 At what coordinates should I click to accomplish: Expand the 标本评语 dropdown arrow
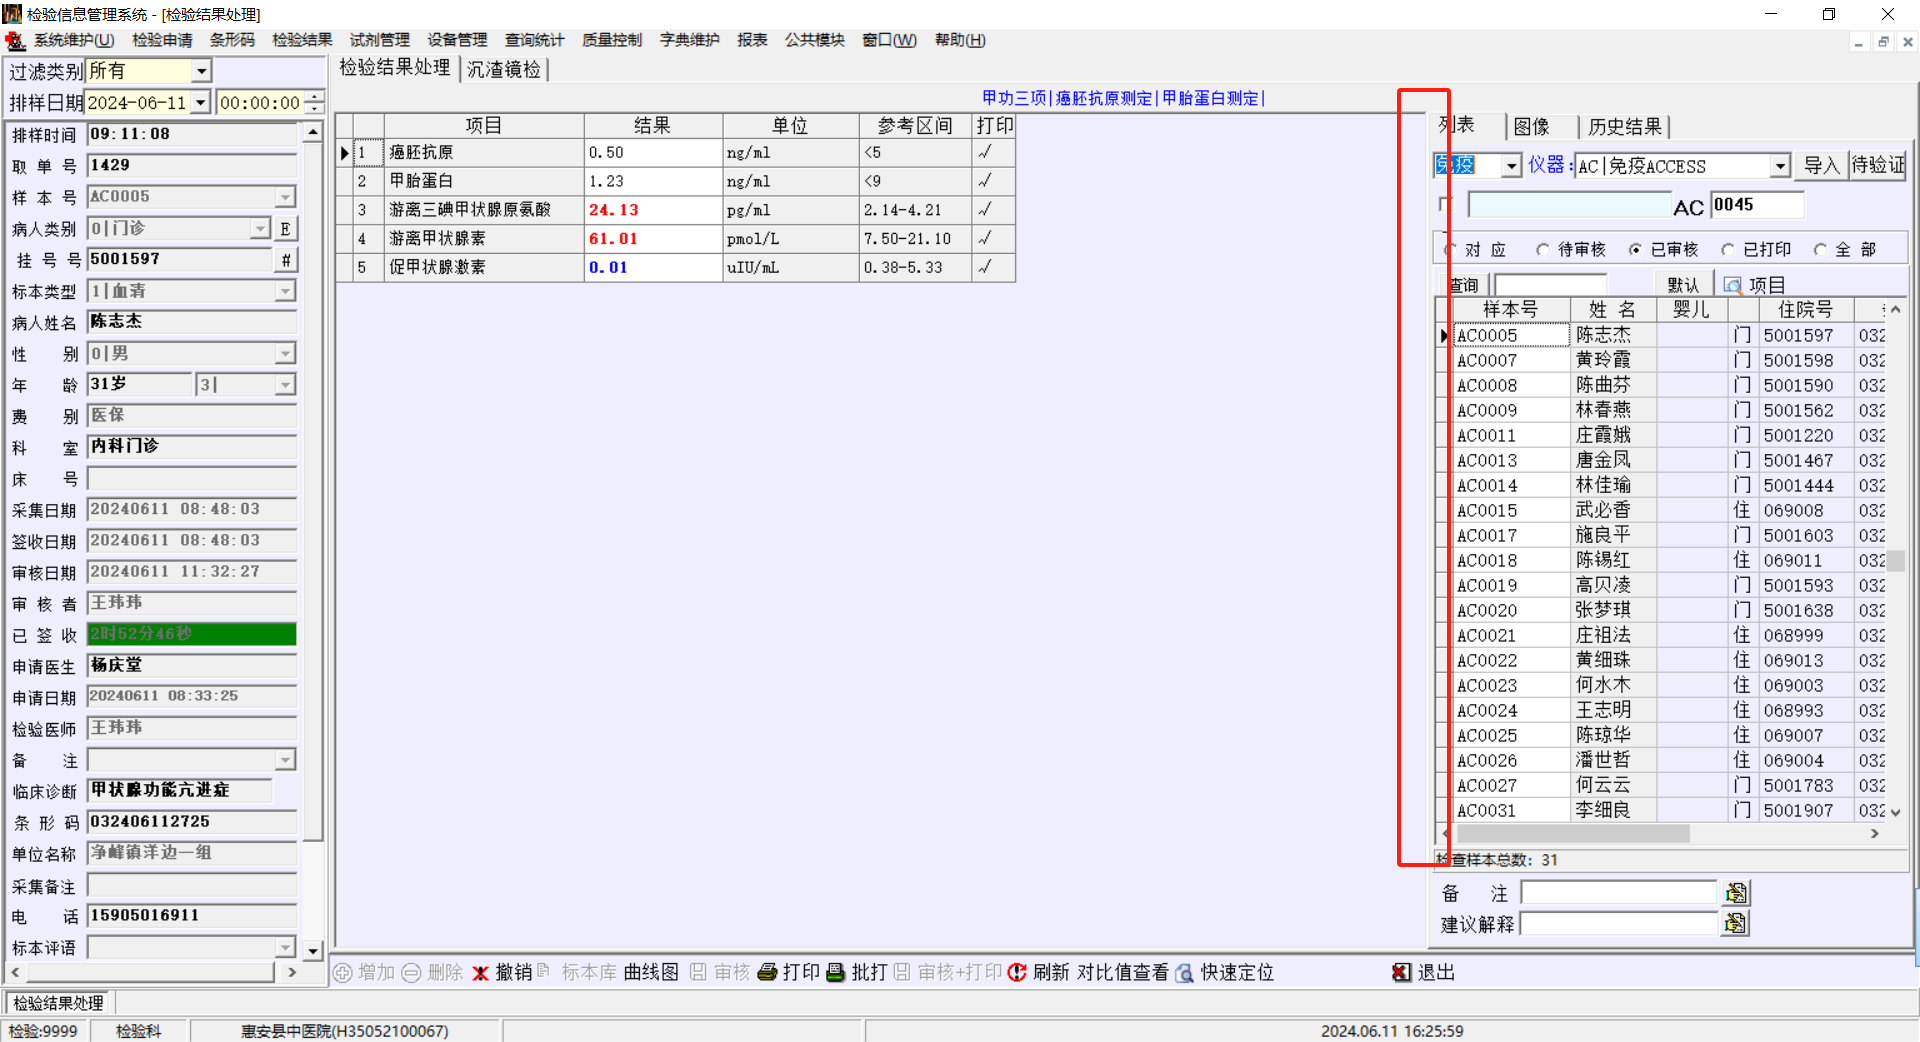point(286,948)
